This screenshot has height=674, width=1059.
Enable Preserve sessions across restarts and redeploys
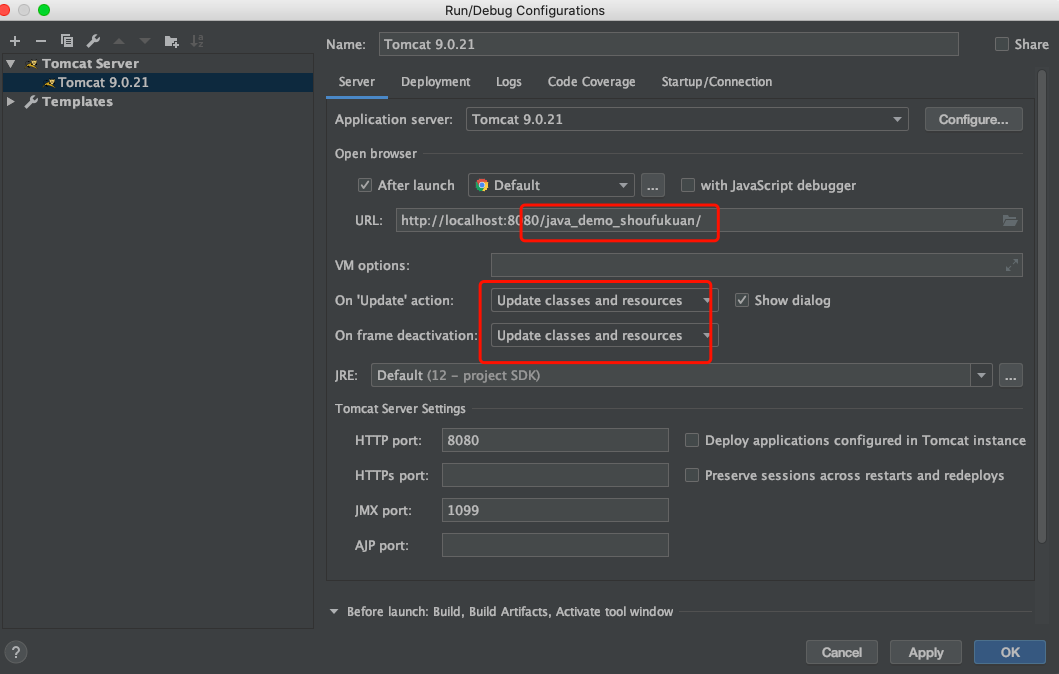(x=692, y=475)
